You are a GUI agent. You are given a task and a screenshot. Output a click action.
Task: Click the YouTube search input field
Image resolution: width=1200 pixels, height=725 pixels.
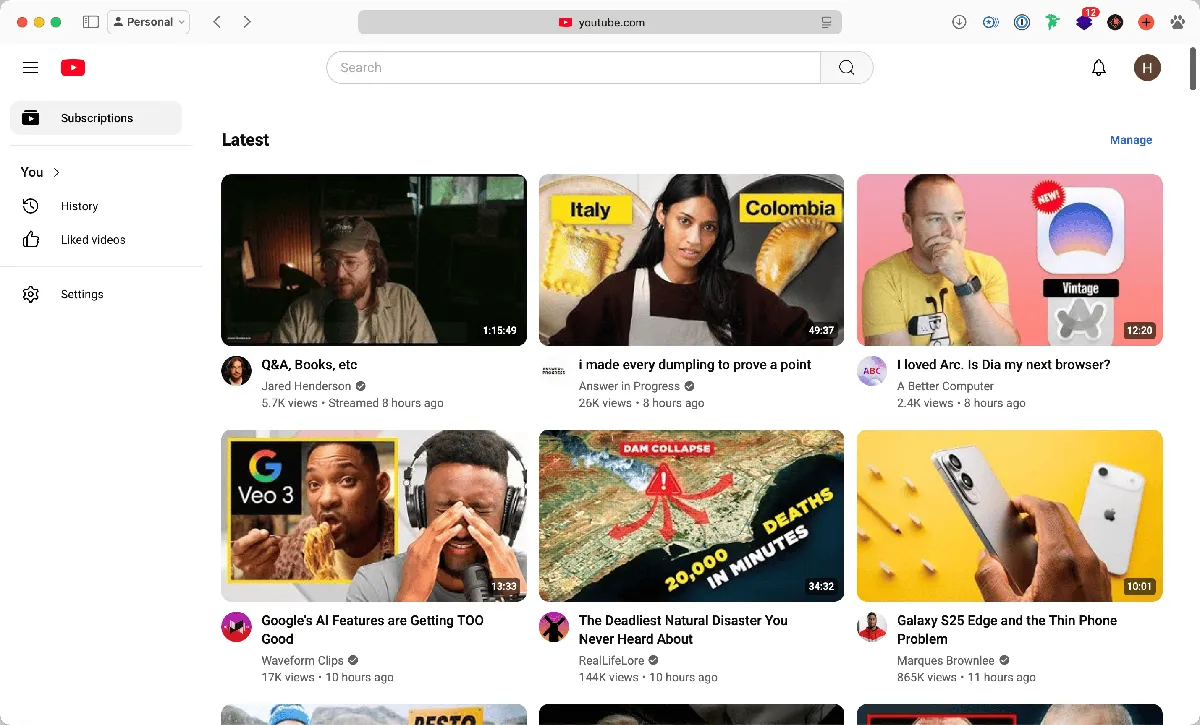click(x=573, y=68)
